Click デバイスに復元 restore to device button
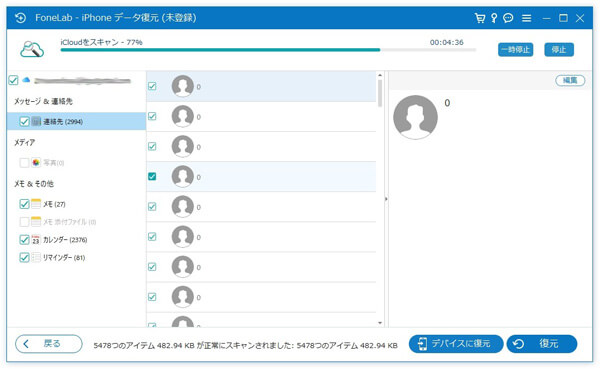Screen dimensions: 600x369 pos(456,344)
